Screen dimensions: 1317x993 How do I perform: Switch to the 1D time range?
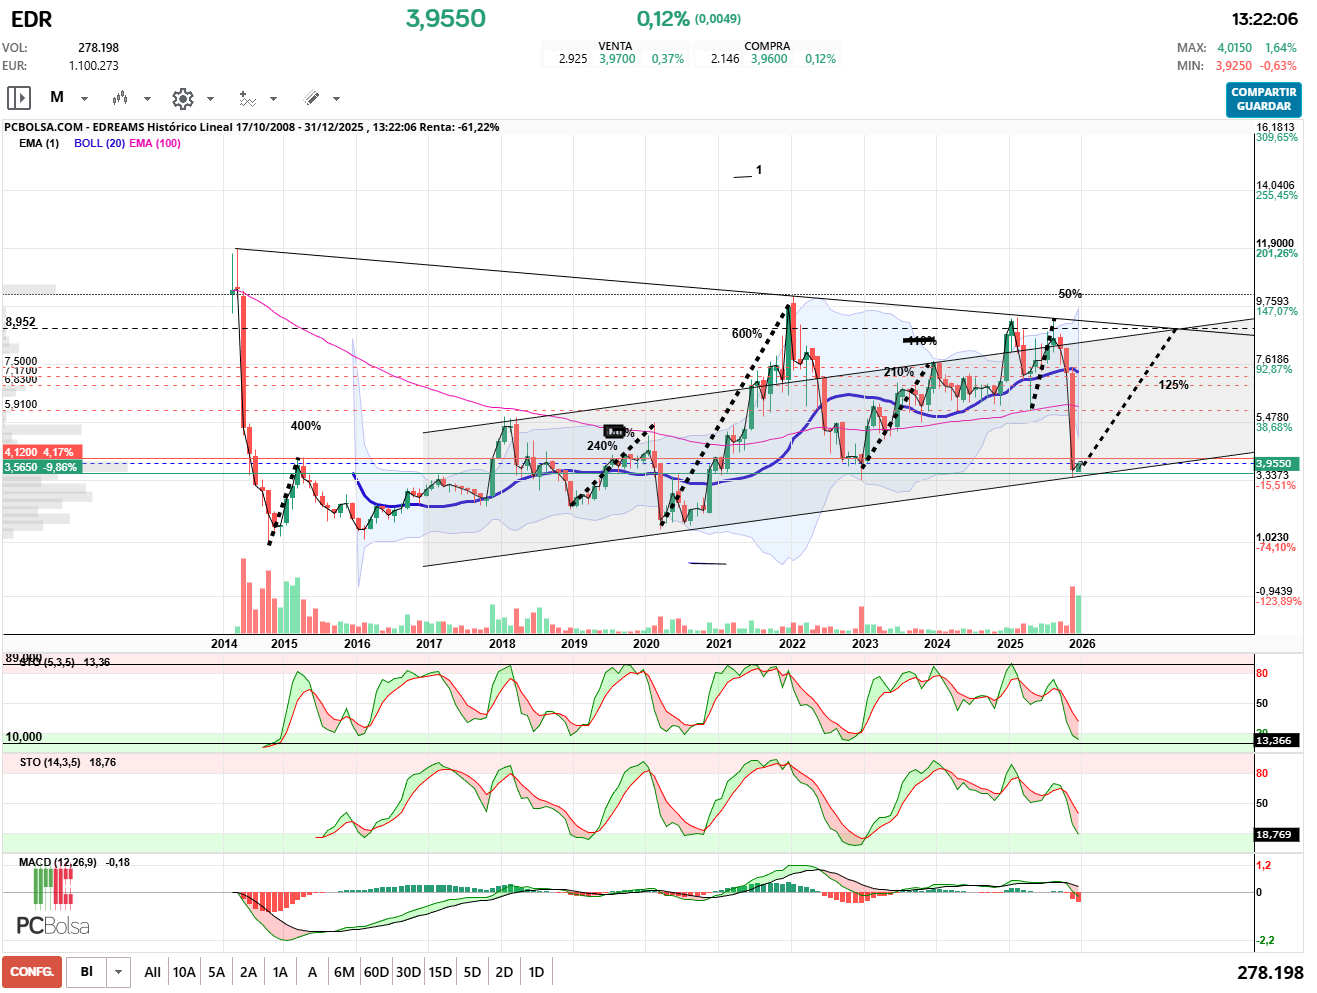pos(536,972)
